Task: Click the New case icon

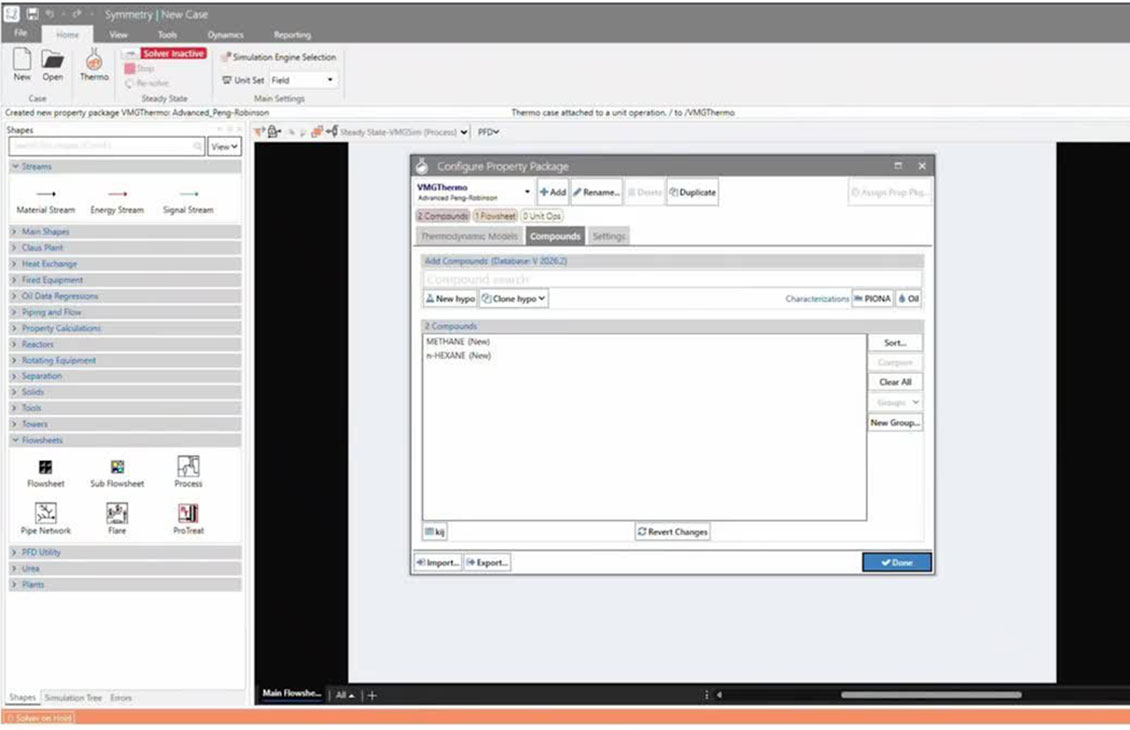Action: [22, 64]
